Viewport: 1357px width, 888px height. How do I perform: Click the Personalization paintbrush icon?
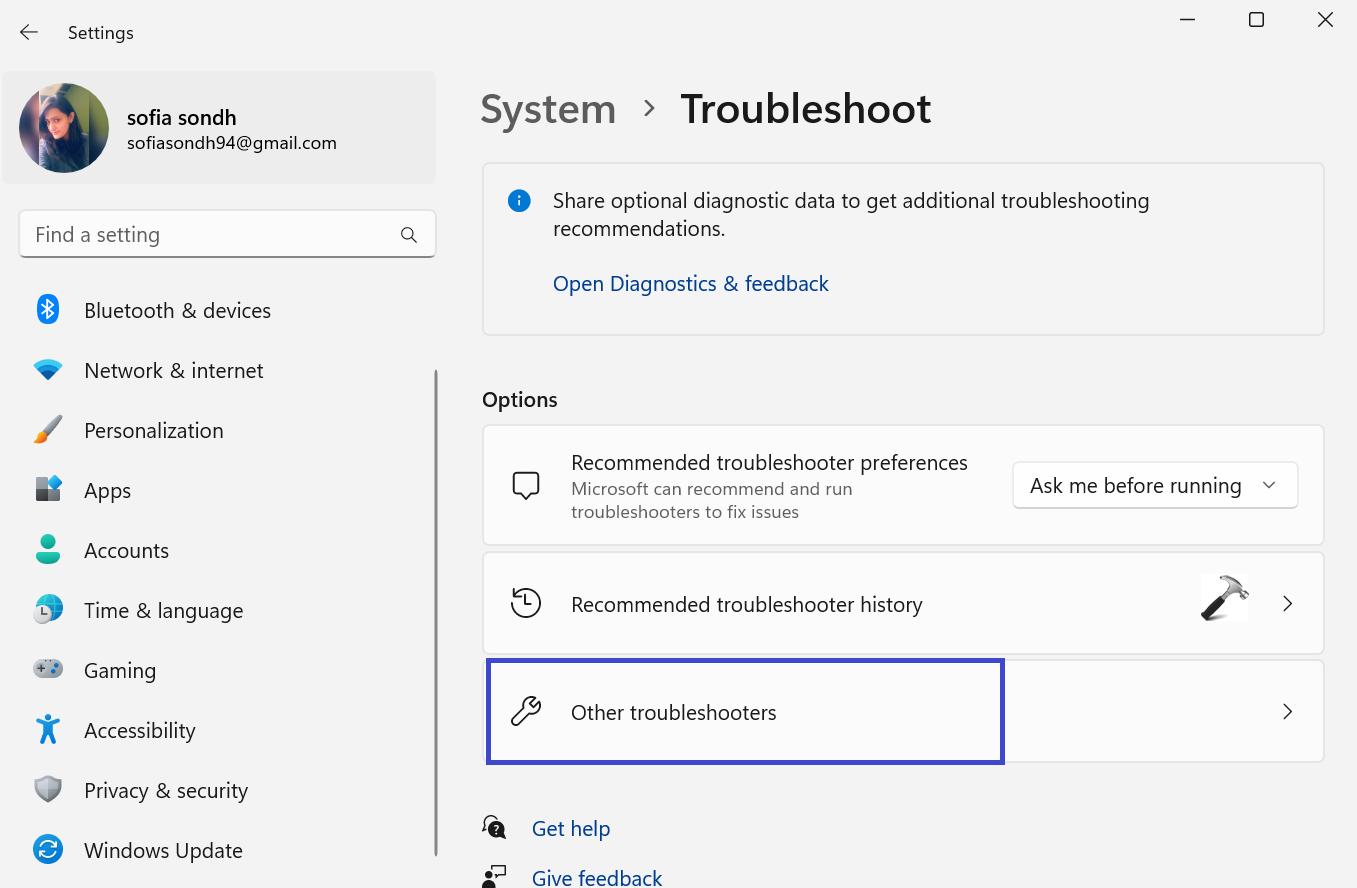click(47, 430)
